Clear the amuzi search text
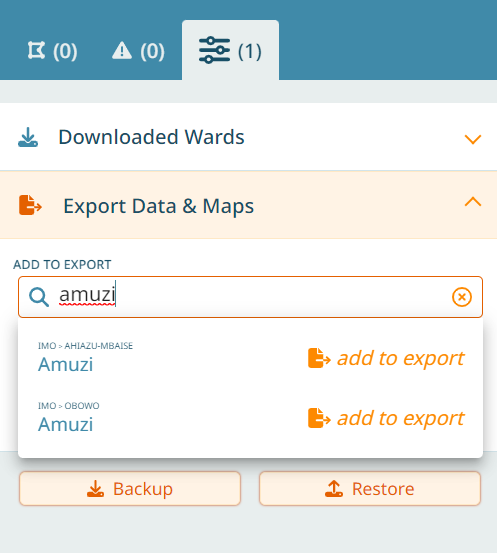Viewport: 497px width, 553px height. pos(462,297)
